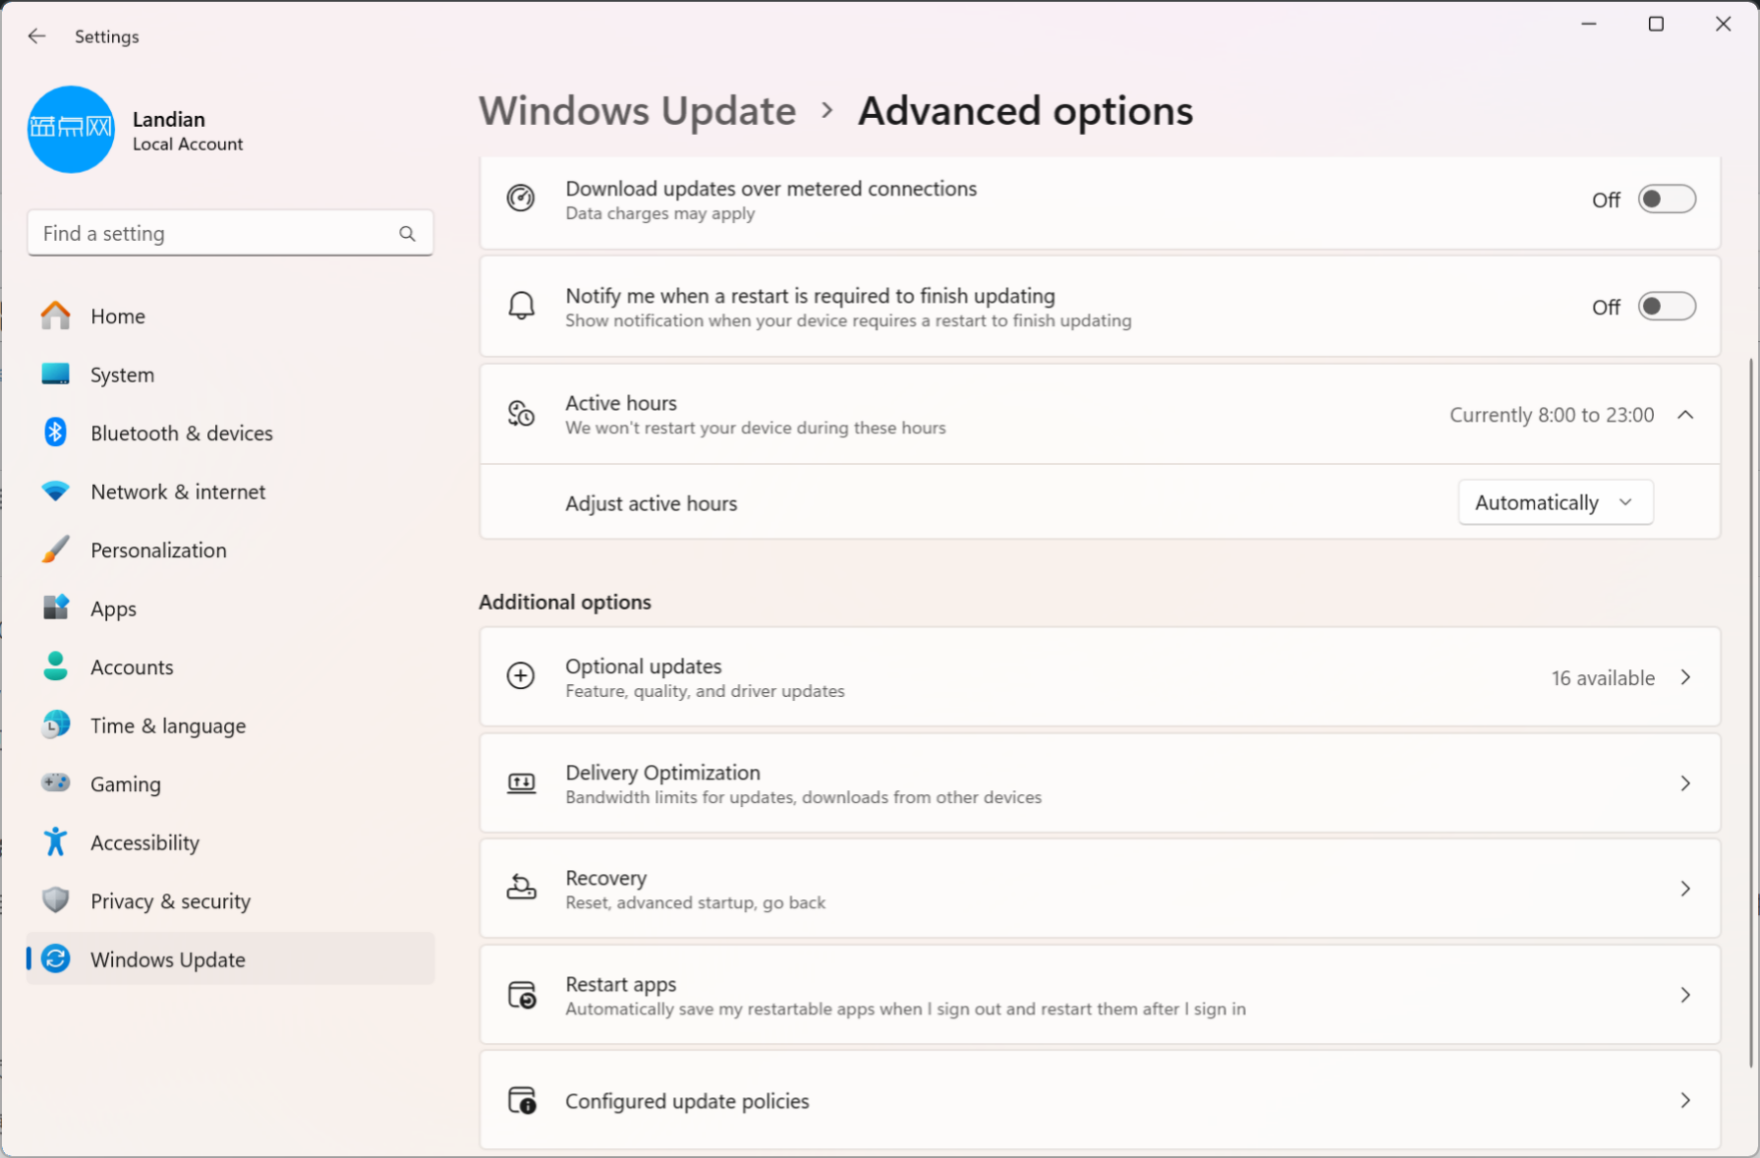The image size is (1760, 1158).
Task: Click 'Gaming' sidebar label
Action: coord(125,784)
